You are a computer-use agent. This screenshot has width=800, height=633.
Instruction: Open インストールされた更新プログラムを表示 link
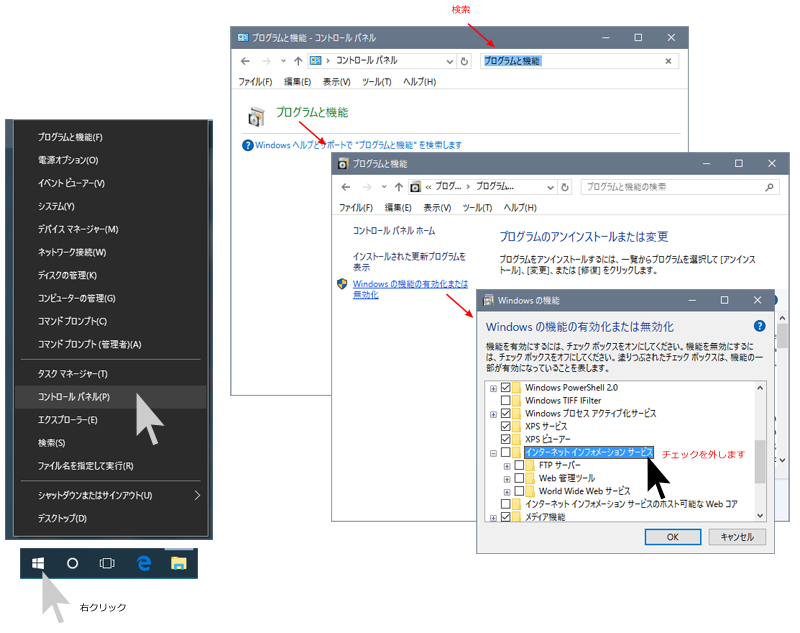pos(409,262)
